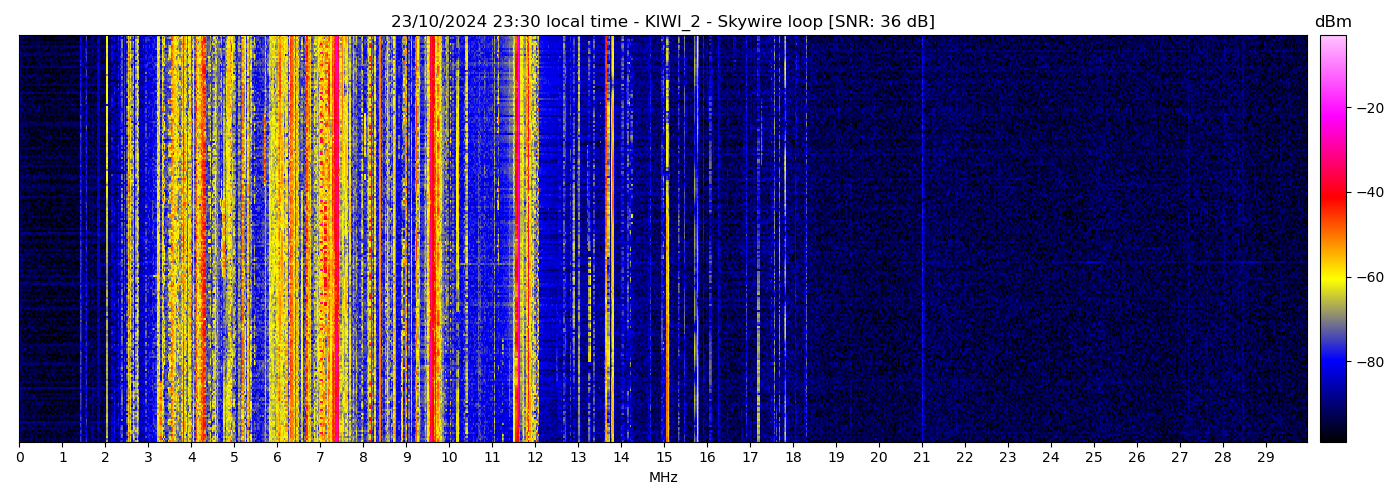Select the pink top of the colorbar

coord(1332,45)
